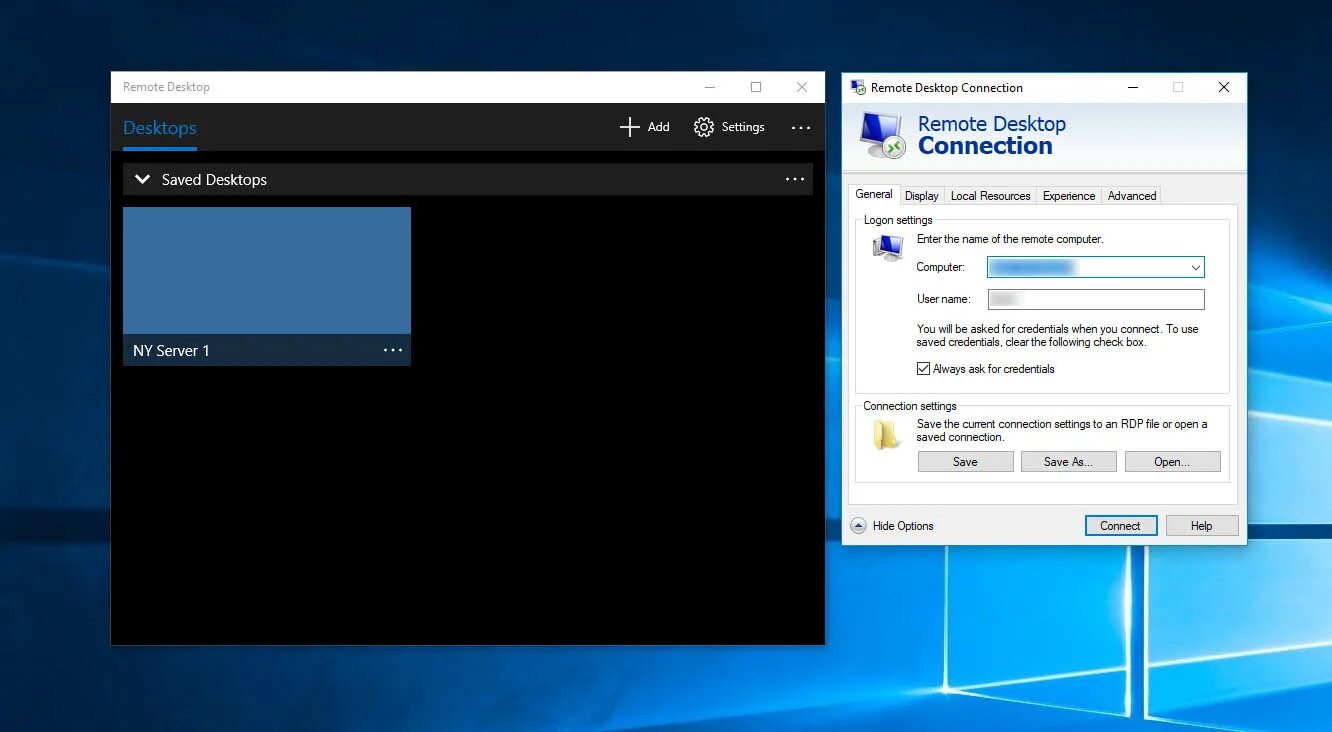Open the NY Server 1 tile ellipsis menu

click(x=393, y=350)
